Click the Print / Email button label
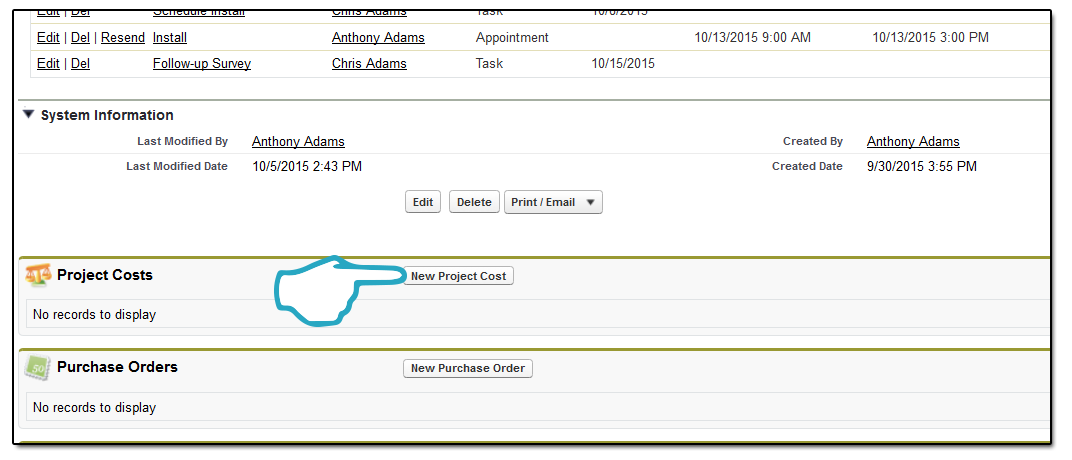The height and width of the screenshot is (460, 1072). pos(543,202)
